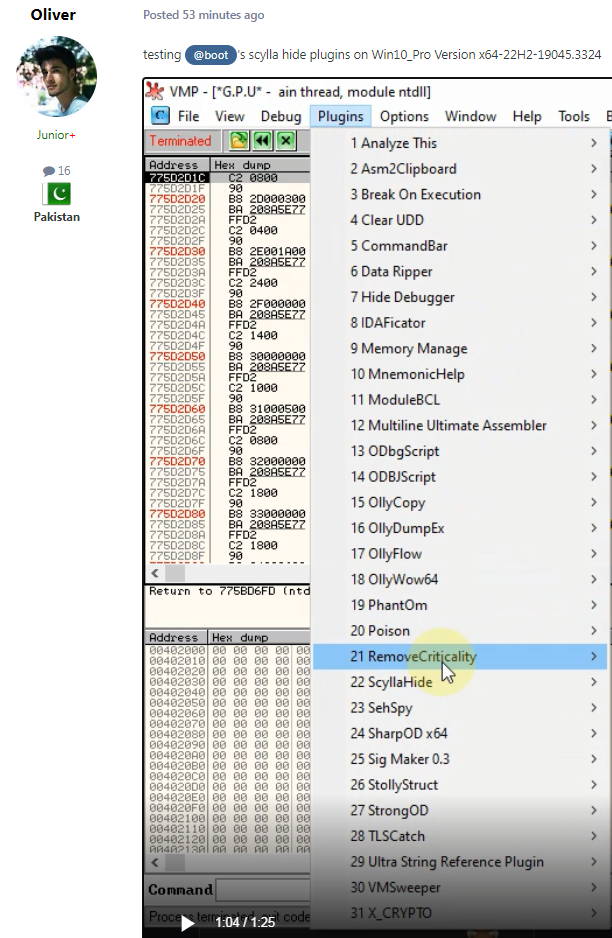This screenshot has width=612, height=938.
Task: Open the Debug menu
Action: tap(281, 116)
